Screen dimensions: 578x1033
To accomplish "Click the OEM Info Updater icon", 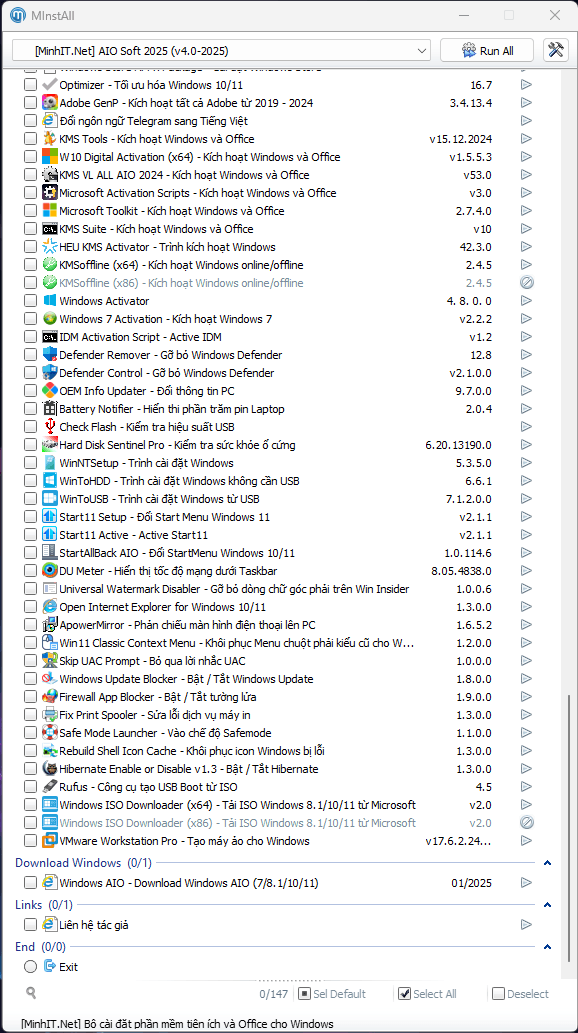I will coord(49,391).
